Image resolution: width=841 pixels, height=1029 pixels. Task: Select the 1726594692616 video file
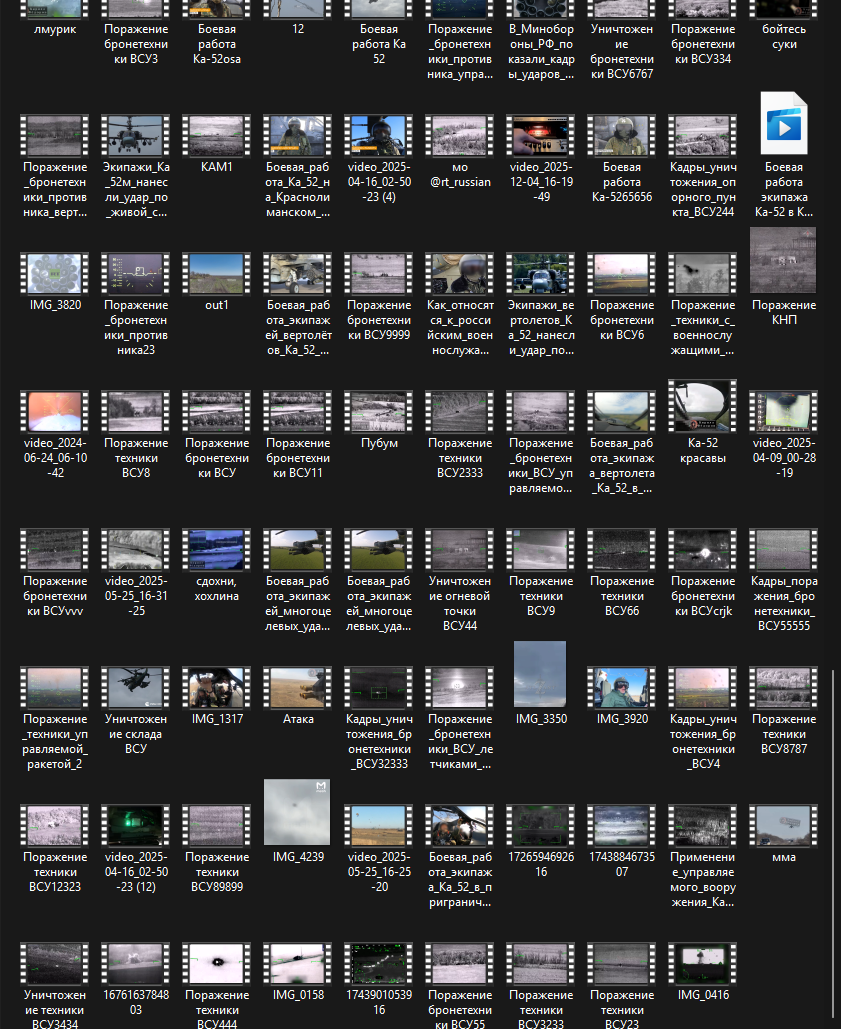541,841
